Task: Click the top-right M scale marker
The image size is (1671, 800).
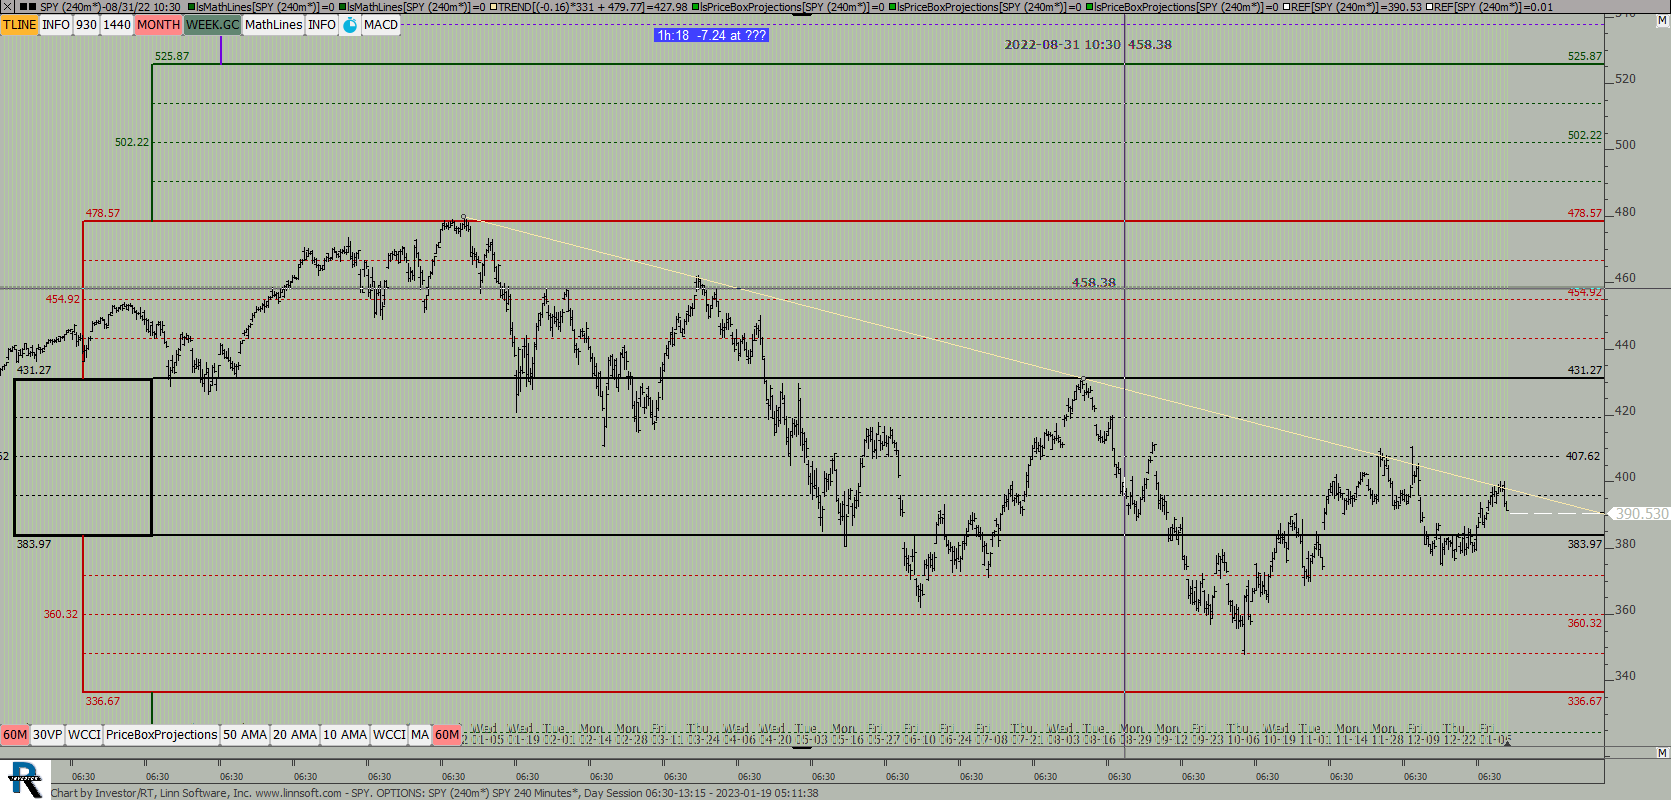Action: [1662, 21]
